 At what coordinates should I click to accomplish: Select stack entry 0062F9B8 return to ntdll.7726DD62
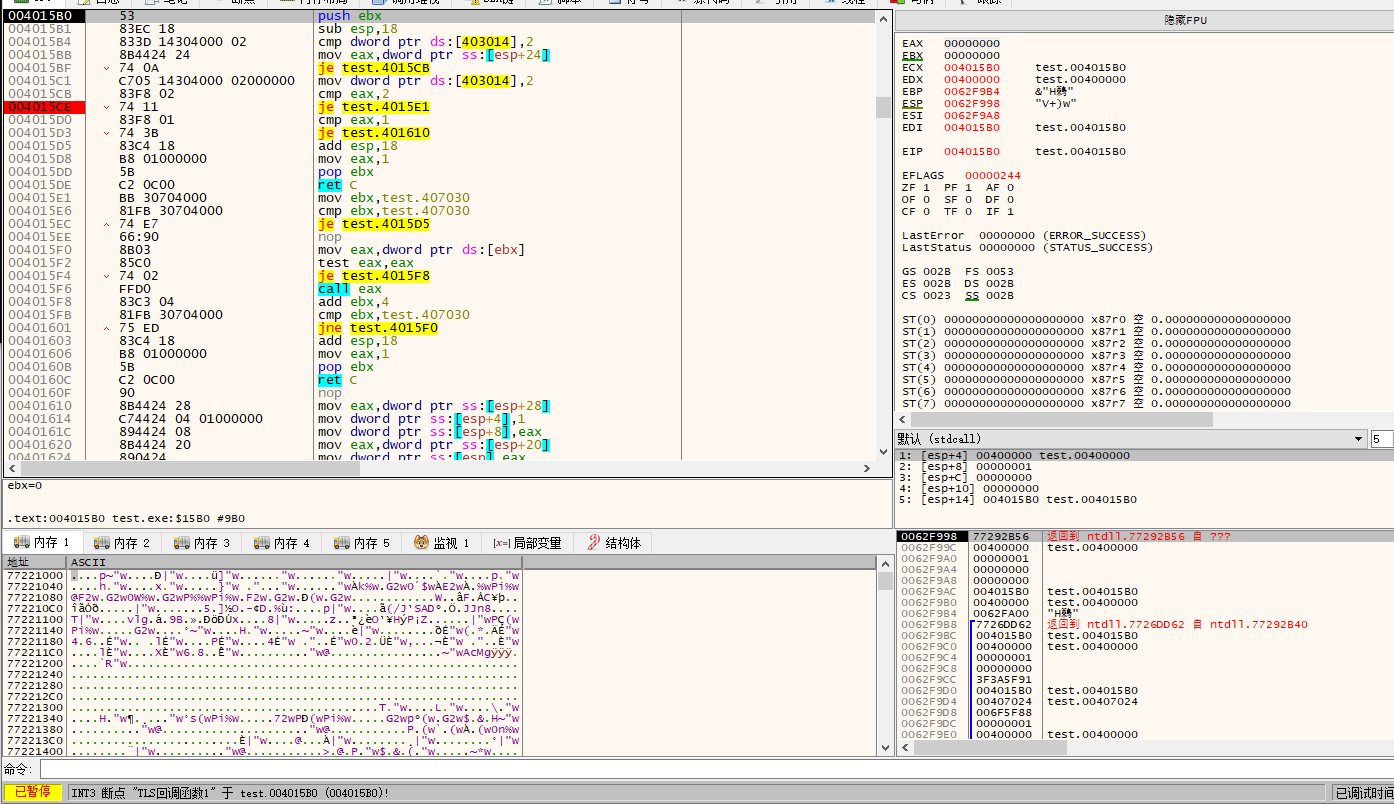coord(1144,625)
